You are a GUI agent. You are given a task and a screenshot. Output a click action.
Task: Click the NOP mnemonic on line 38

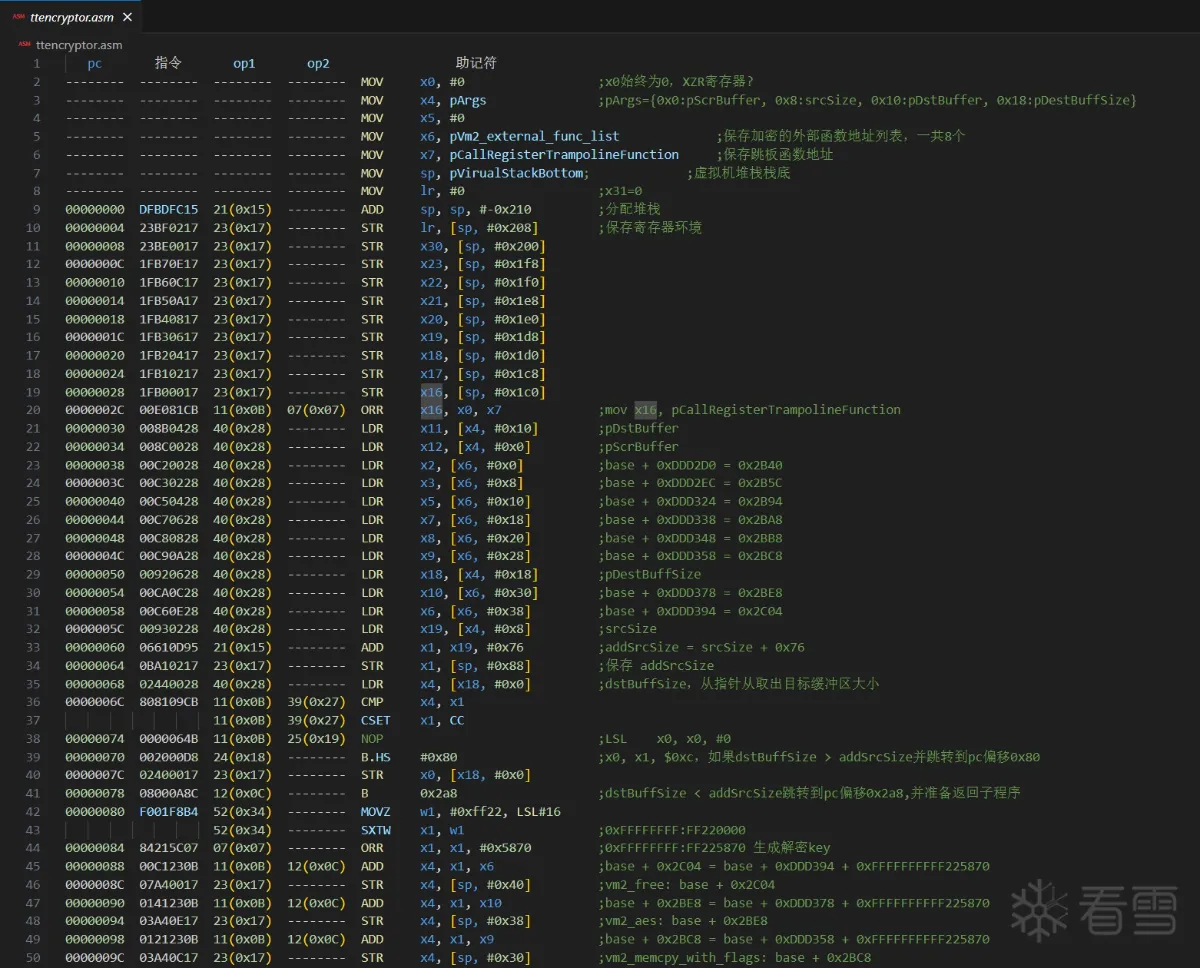[372, 739]
